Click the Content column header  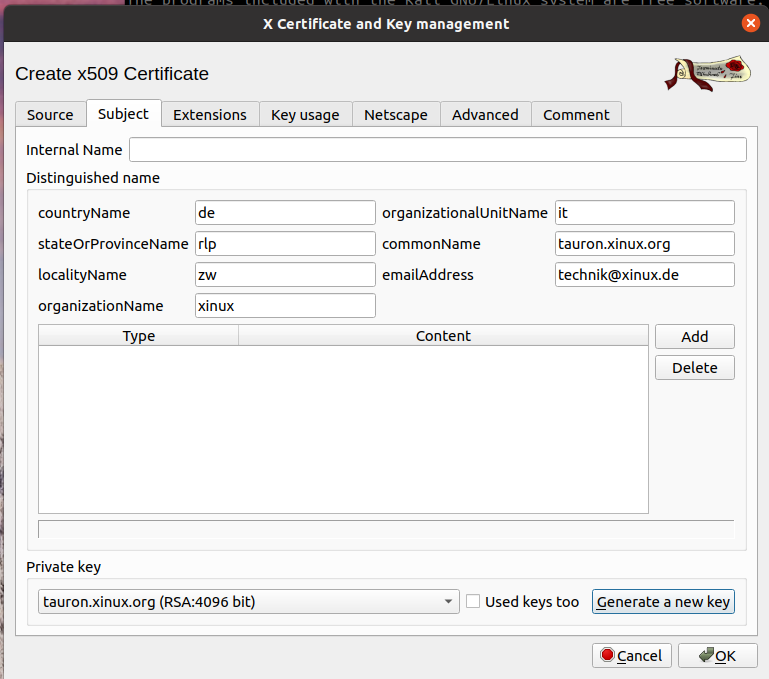pos(443,336)
